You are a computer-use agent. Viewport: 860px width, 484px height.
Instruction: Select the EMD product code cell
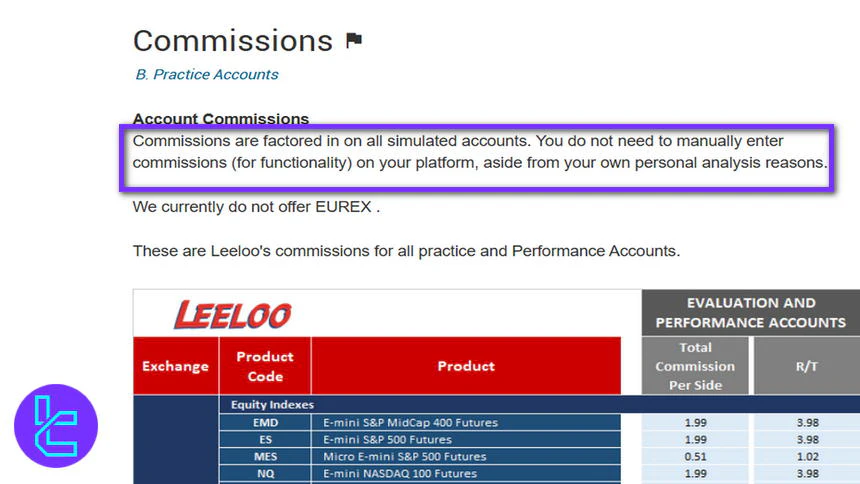265,422
